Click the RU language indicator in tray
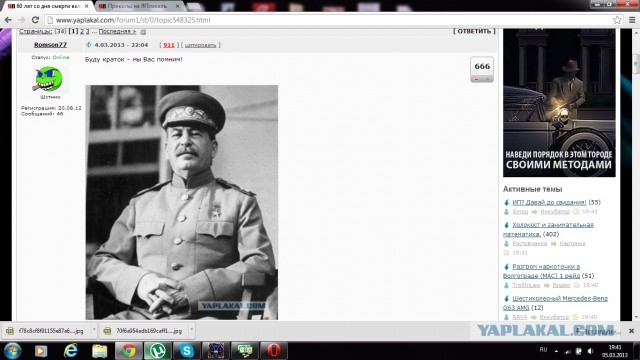 tap(543, 350)
